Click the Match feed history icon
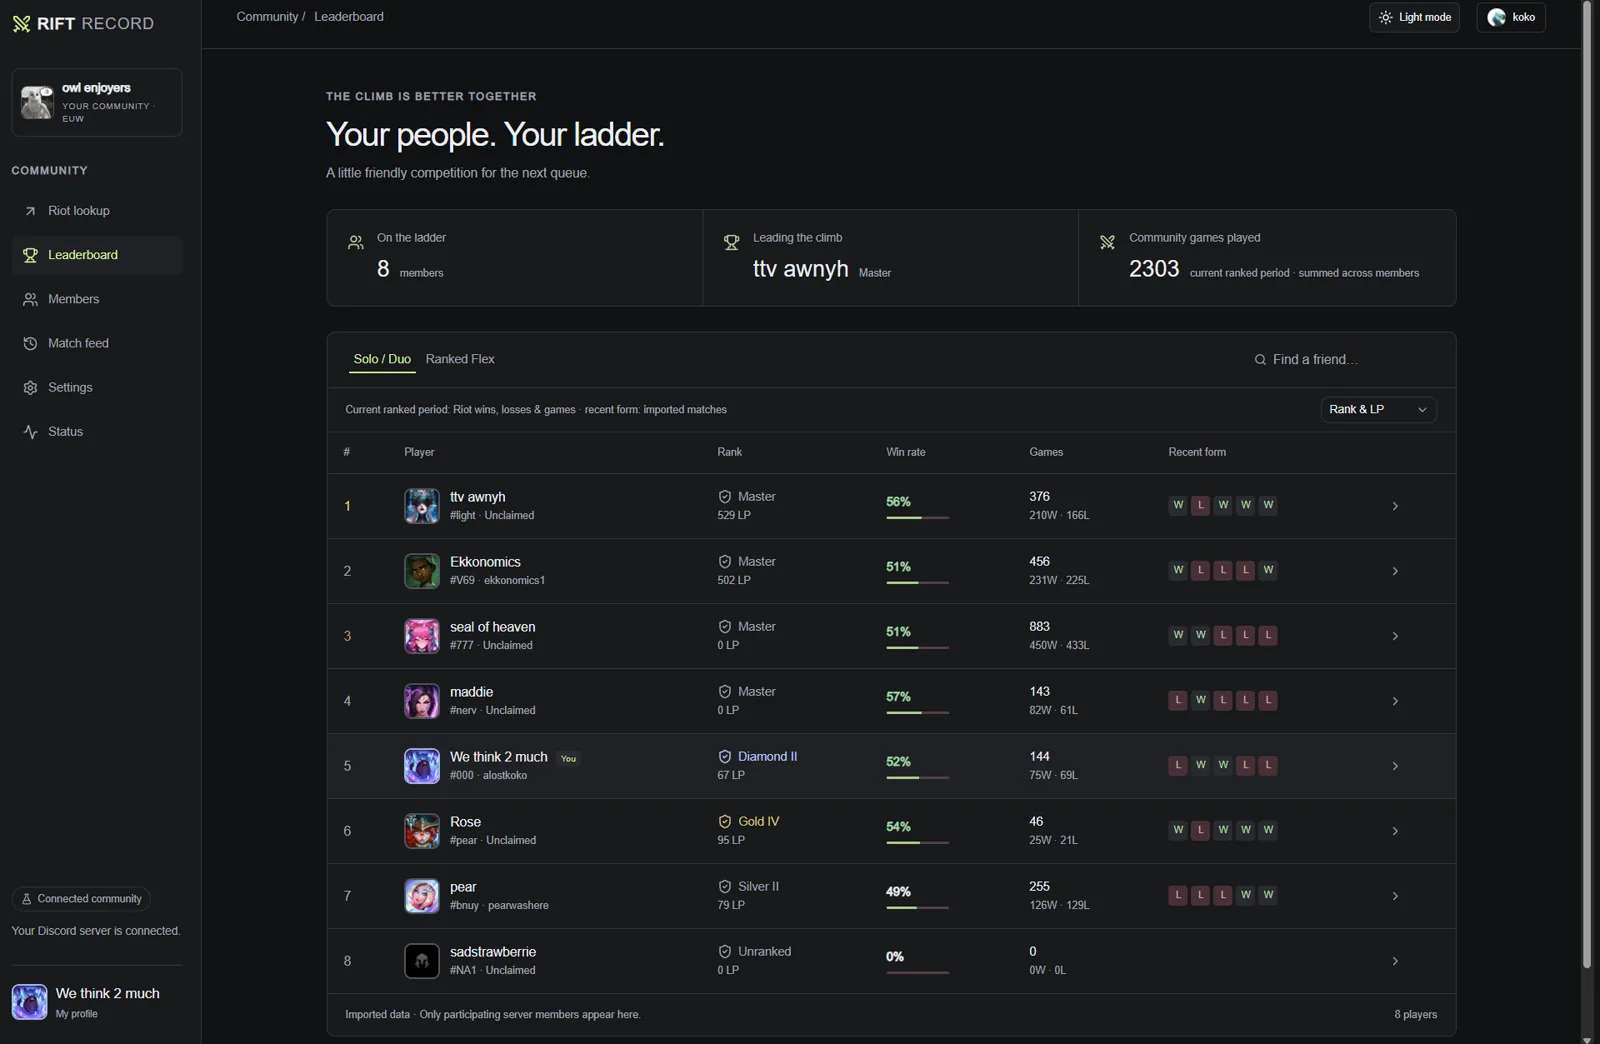This screenshot has height=1044, width=1600. point(30,343)
